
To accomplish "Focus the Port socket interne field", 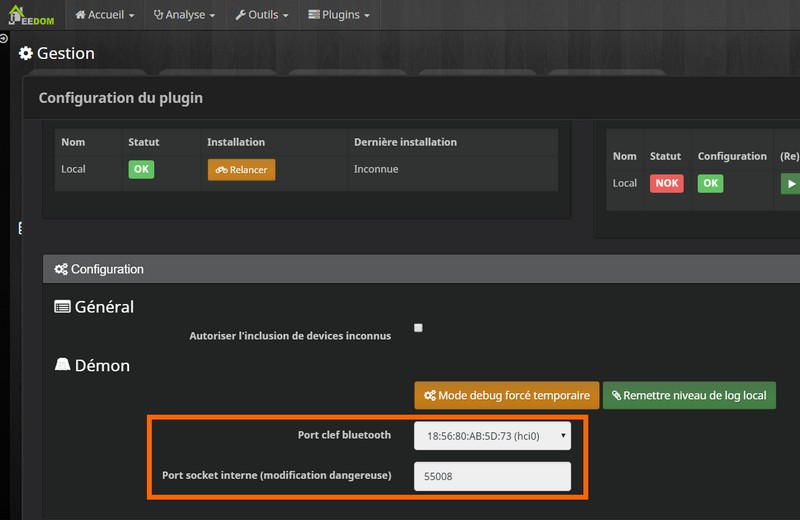I will coord(492,477).
